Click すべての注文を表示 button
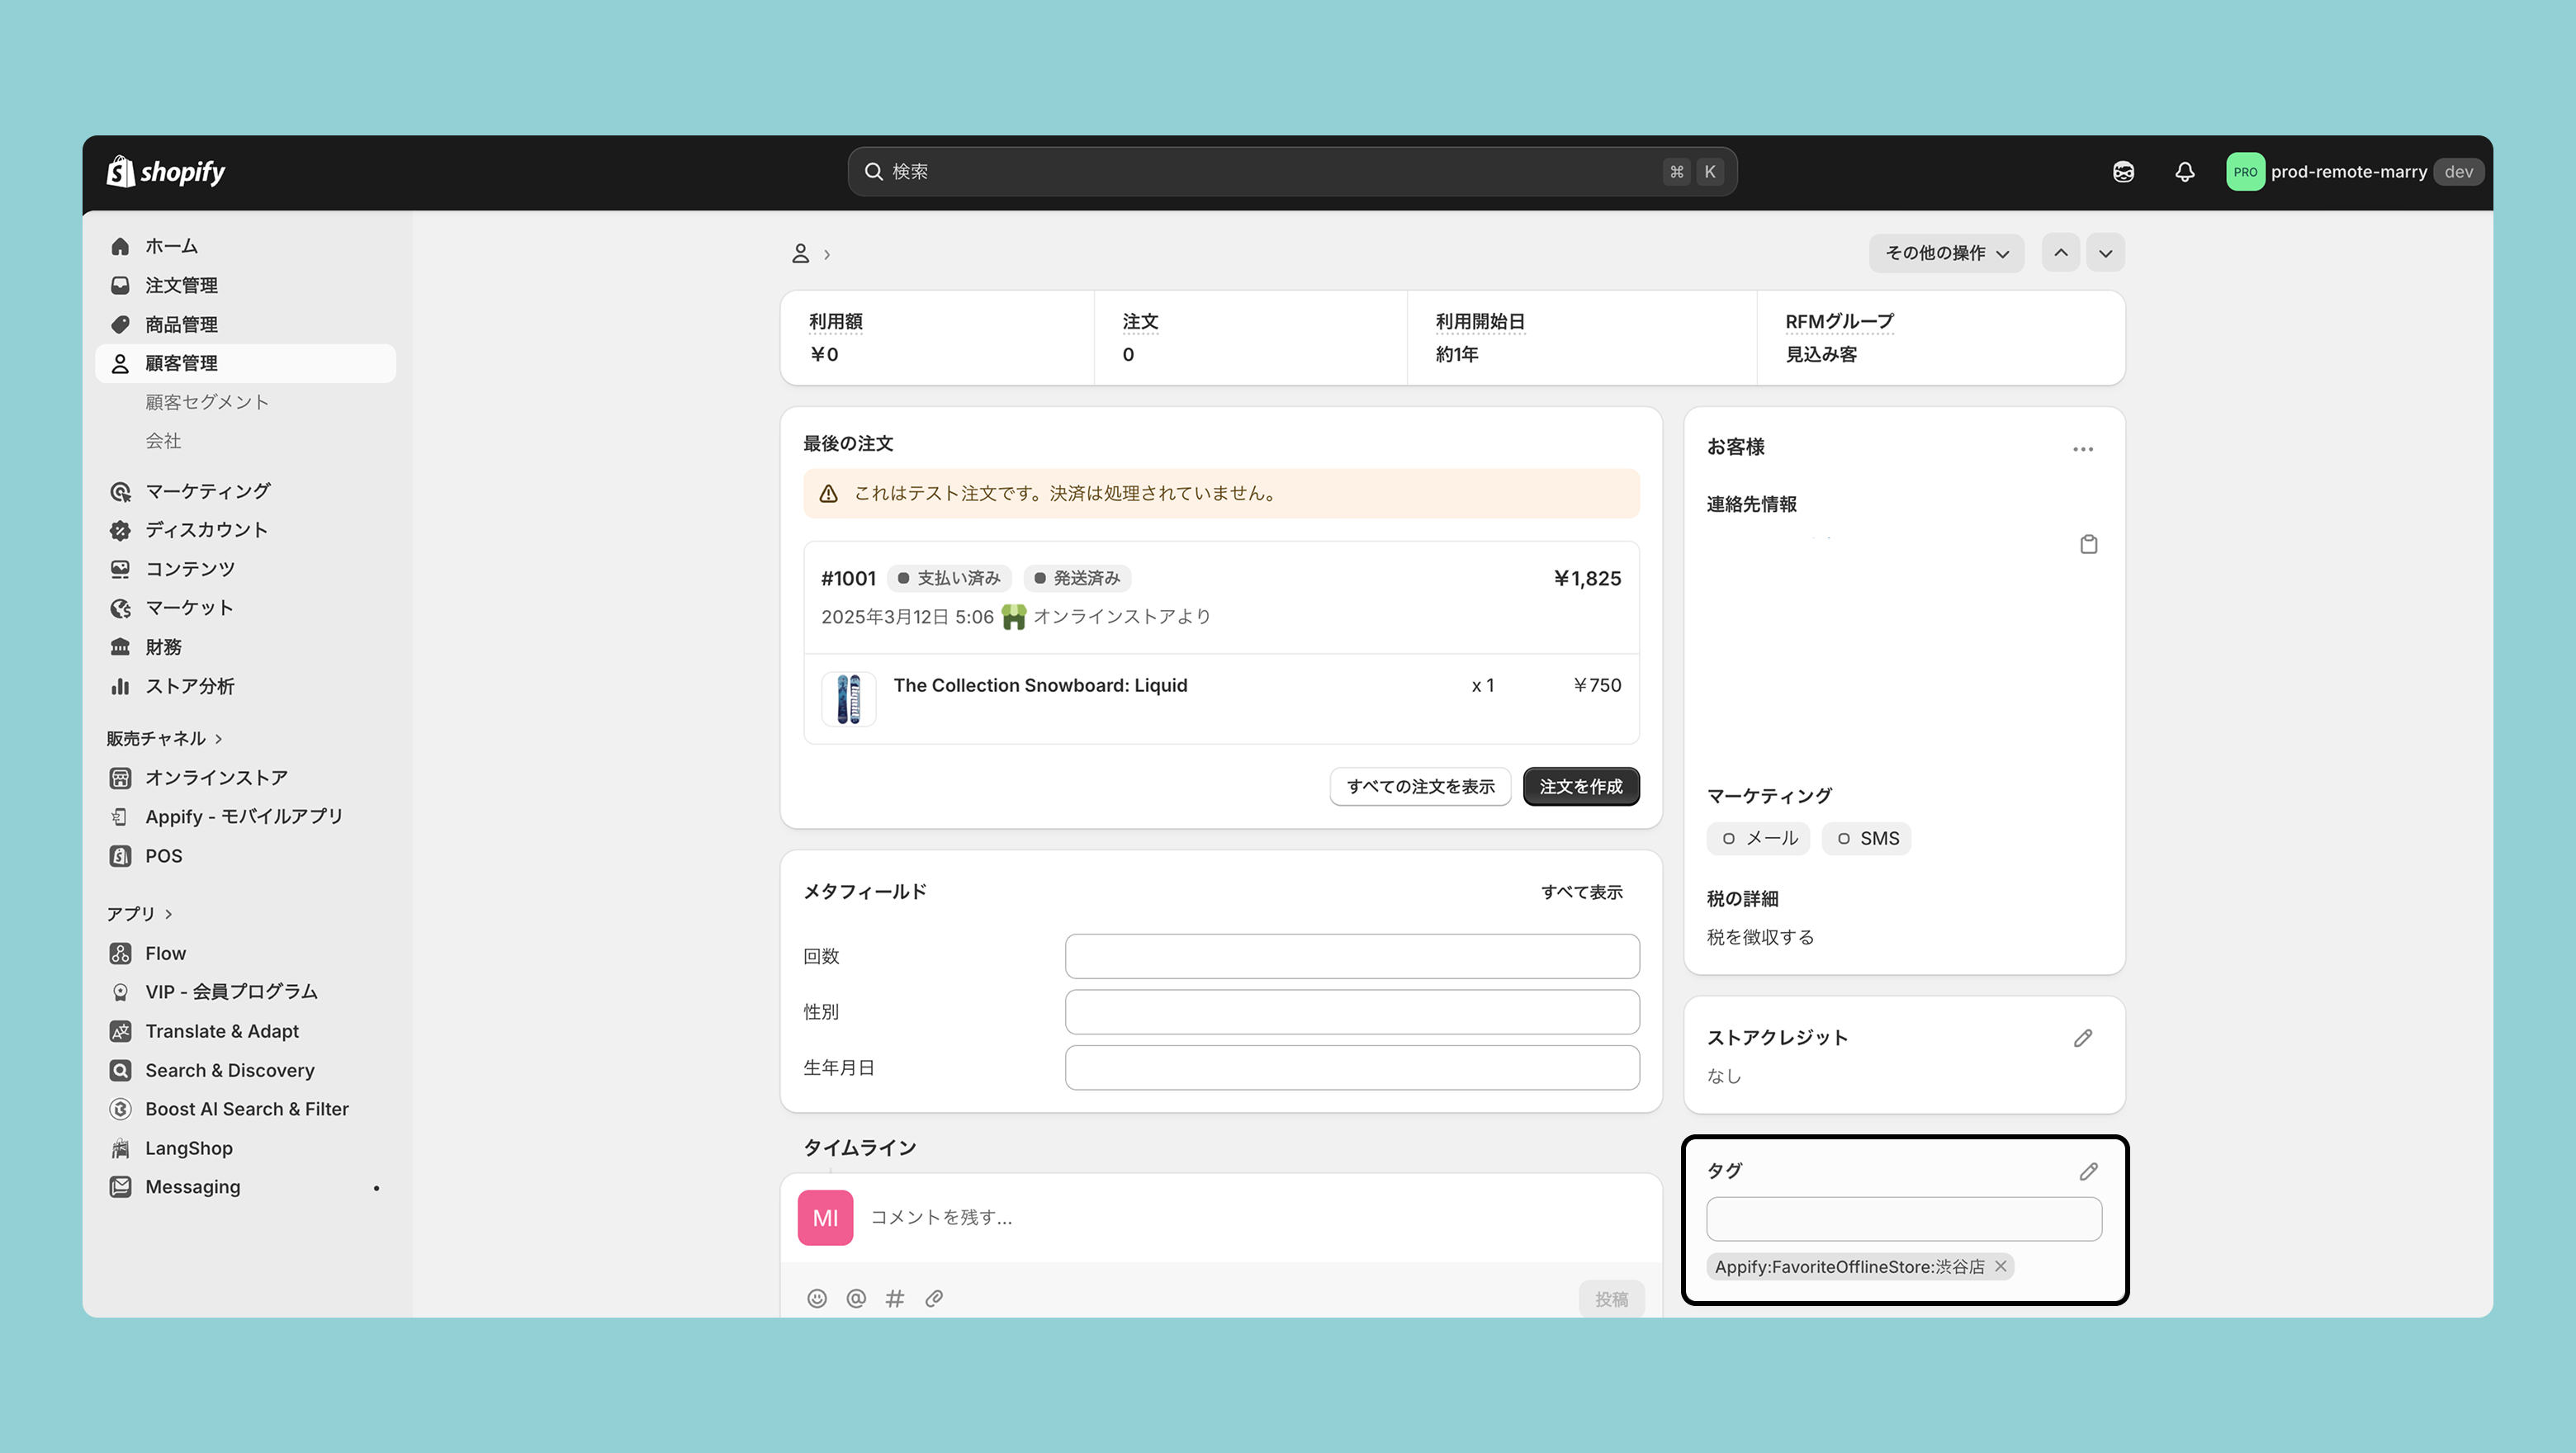Image resolution: width=2576 pixels, height=1453 pixels. (1420, 786)
